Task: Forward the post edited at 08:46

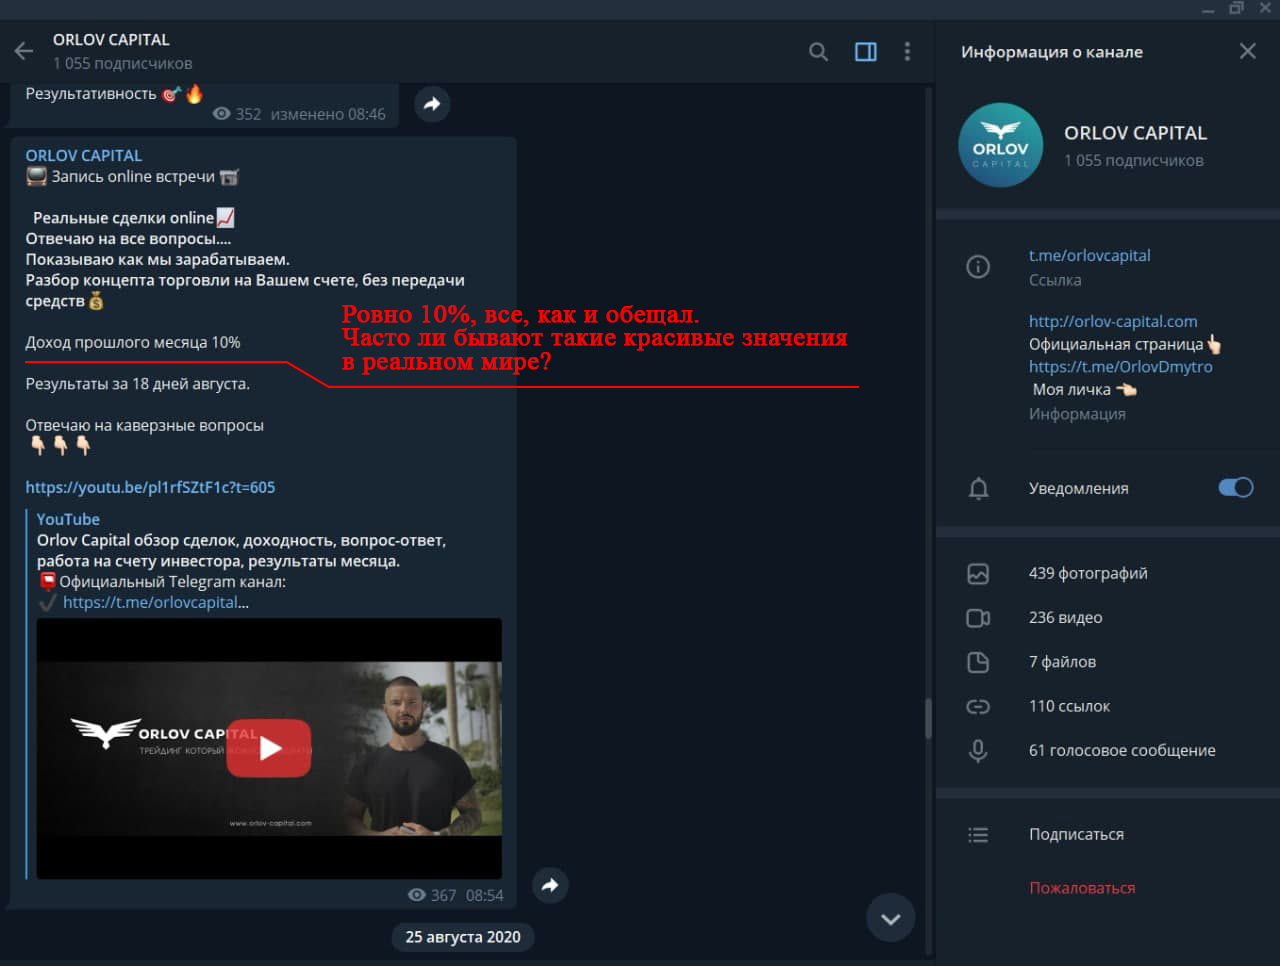Action: coord(432,104)
